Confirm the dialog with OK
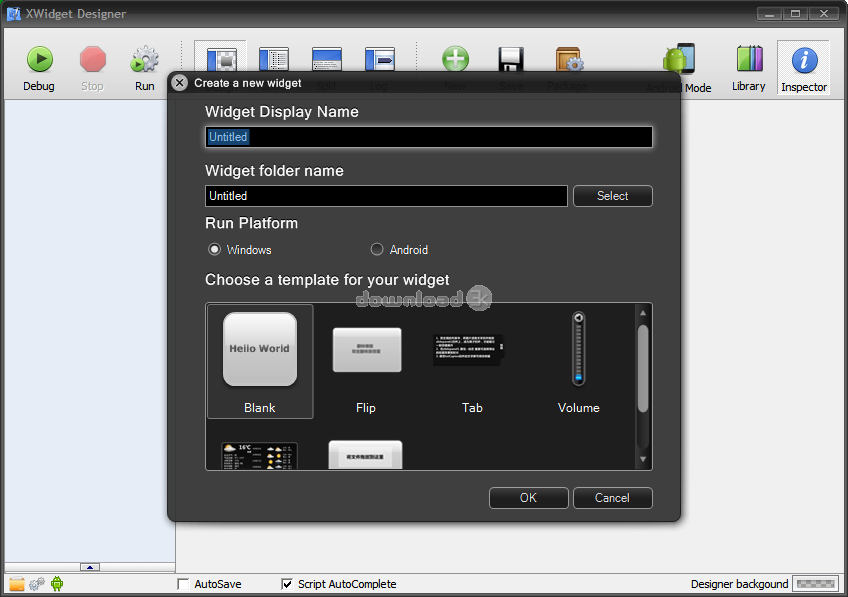The width and height of the screenshot is (848, 597). pyautogui.click(x=528, y=498)
